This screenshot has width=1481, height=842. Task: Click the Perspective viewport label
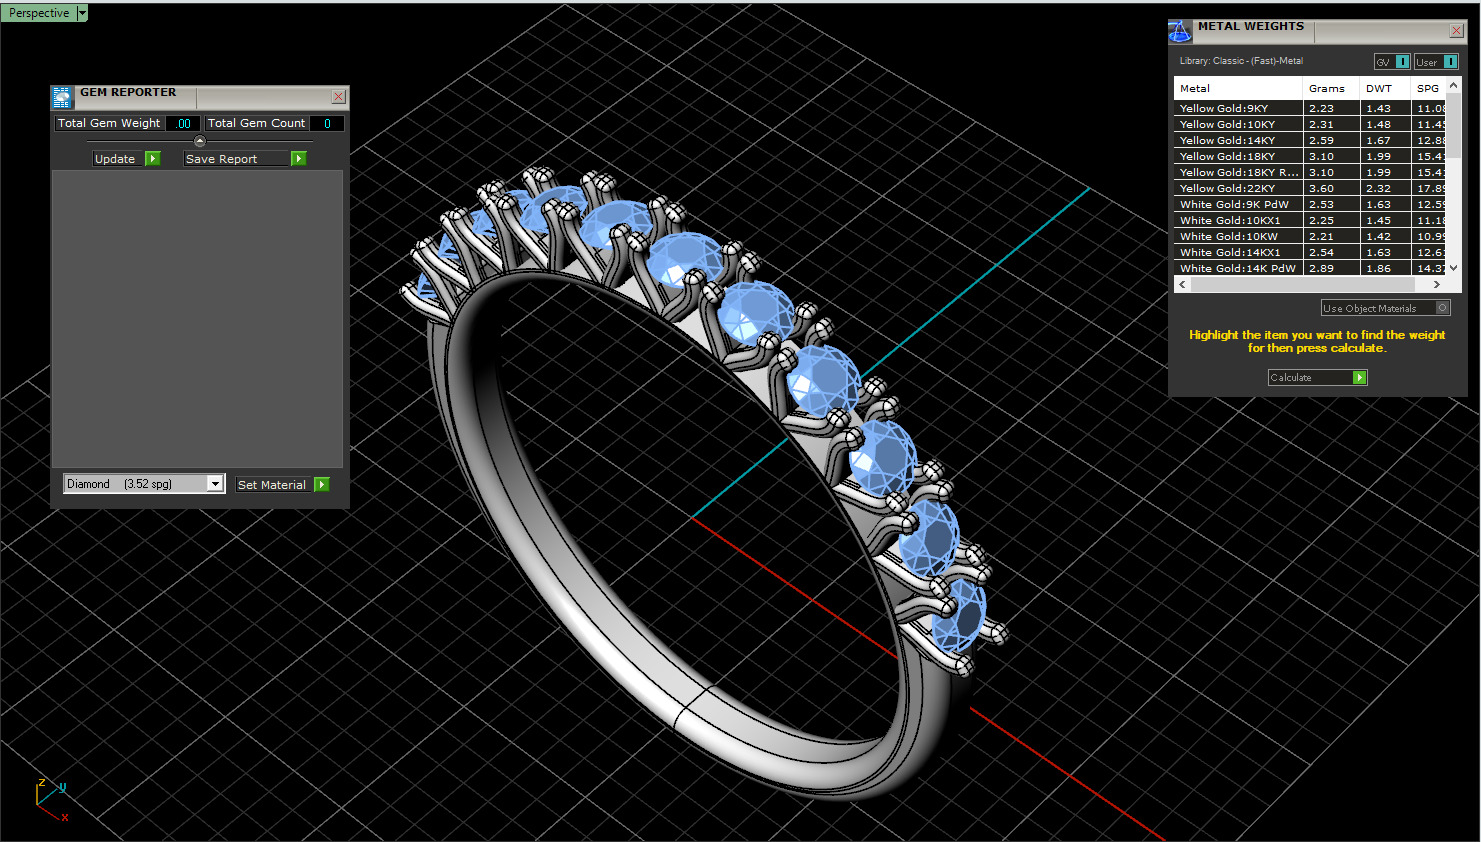[39, 13]
